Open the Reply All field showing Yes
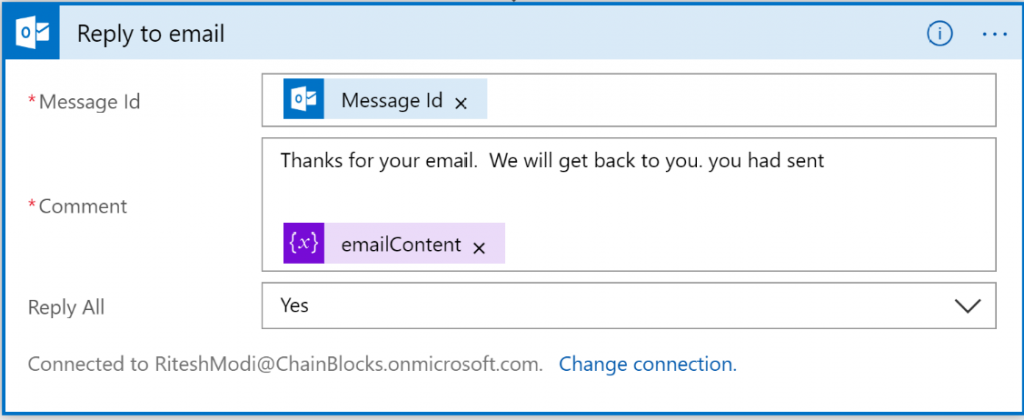1024x420 pixels. pos(600,306)
